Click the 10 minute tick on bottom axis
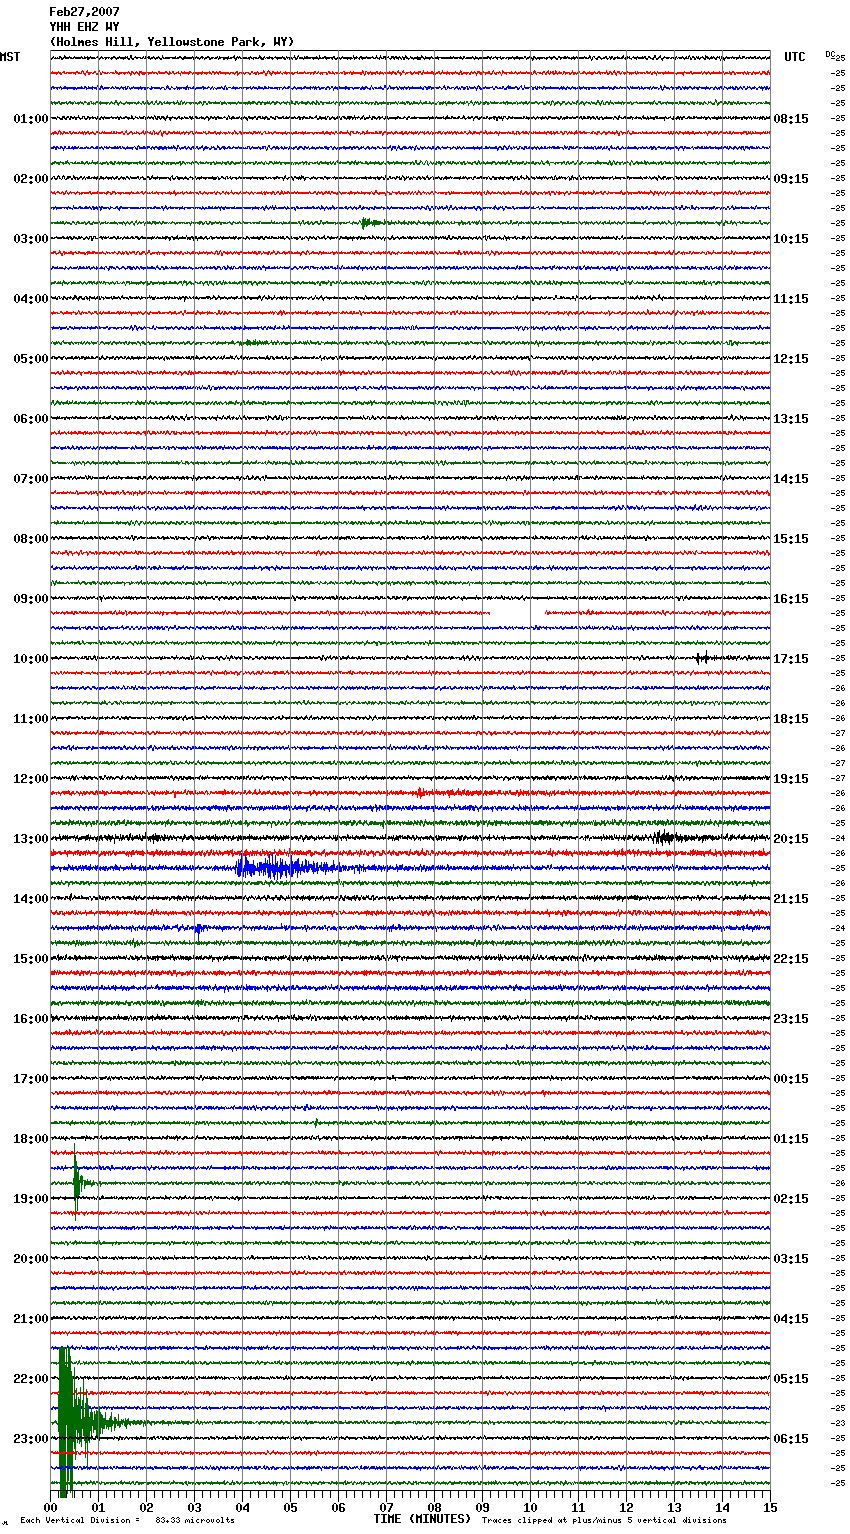This screenshot has height=1534, width=850. click(x=530, y=1507)
